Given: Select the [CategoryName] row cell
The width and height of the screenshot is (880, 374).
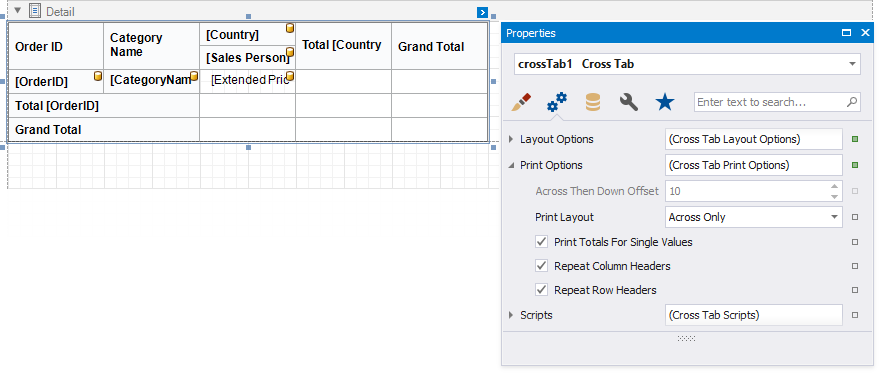Looking at the screenshot, I should [152, 81].
